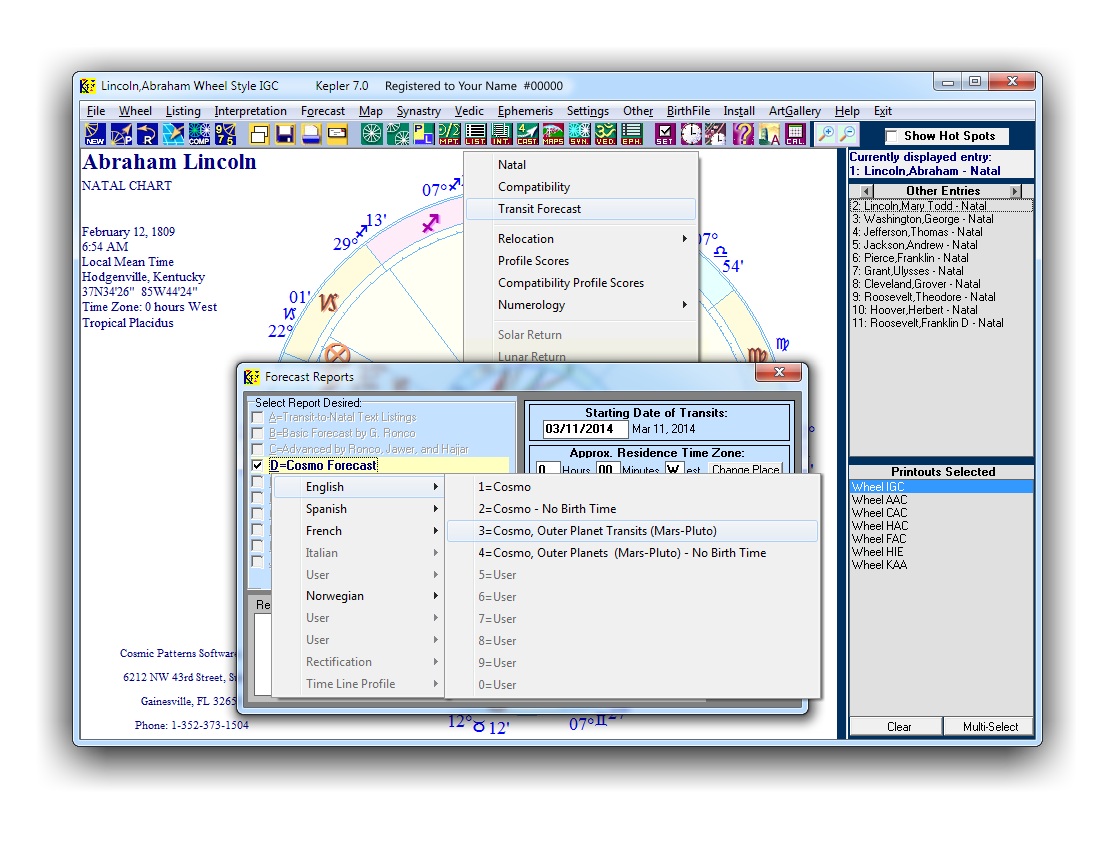Click the CAST forecast icon
Image resolution: width=1112 pixels, height=856 pixels.
pos(527,134)
